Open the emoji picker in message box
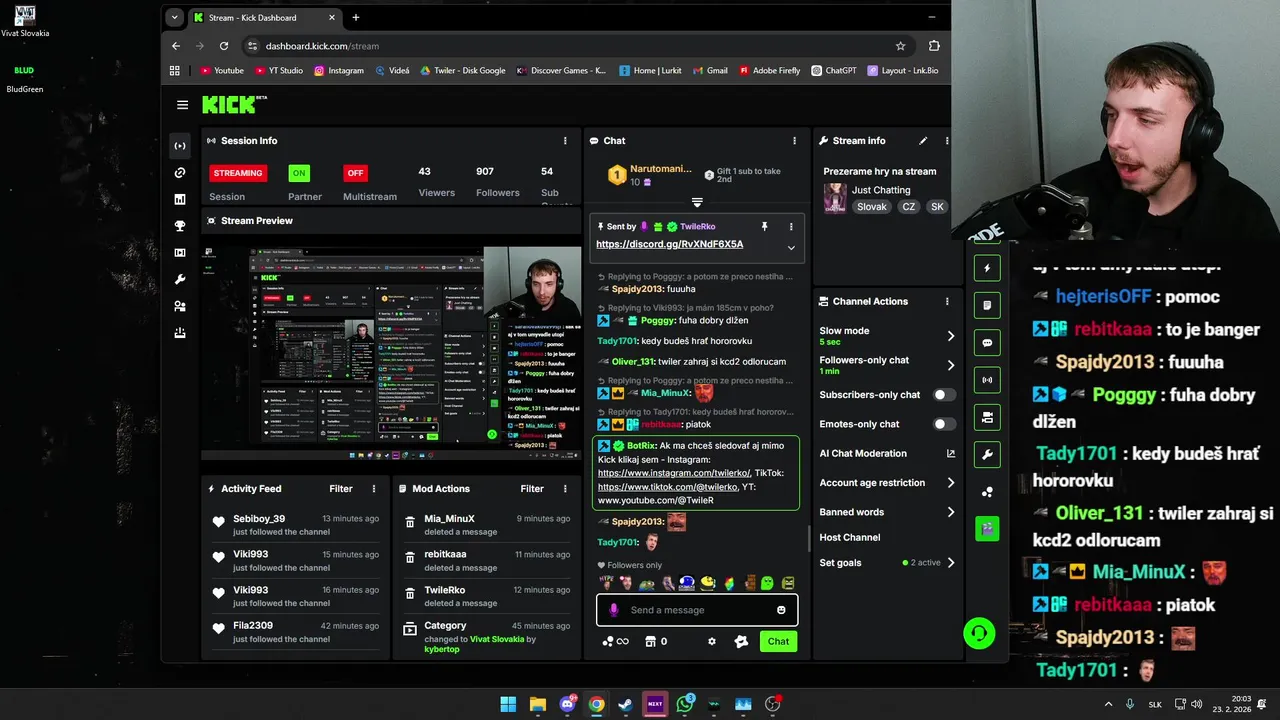Image resolution: width=1280 pixels, height=720 pixels. click(x=781, y=610)
